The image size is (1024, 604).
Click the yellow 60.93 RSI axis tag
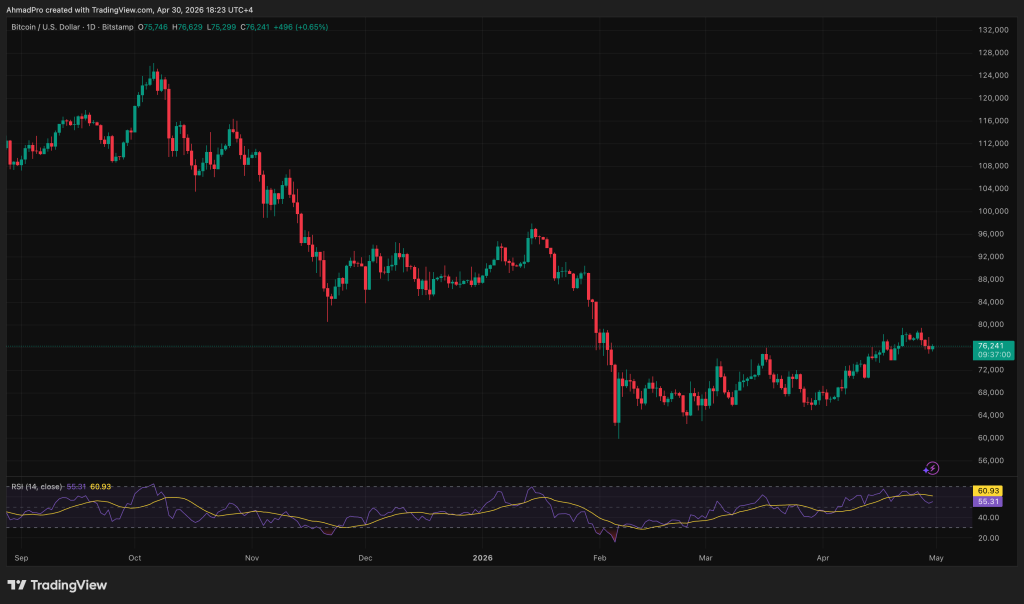pyautogui.click(x=988, y=491)
